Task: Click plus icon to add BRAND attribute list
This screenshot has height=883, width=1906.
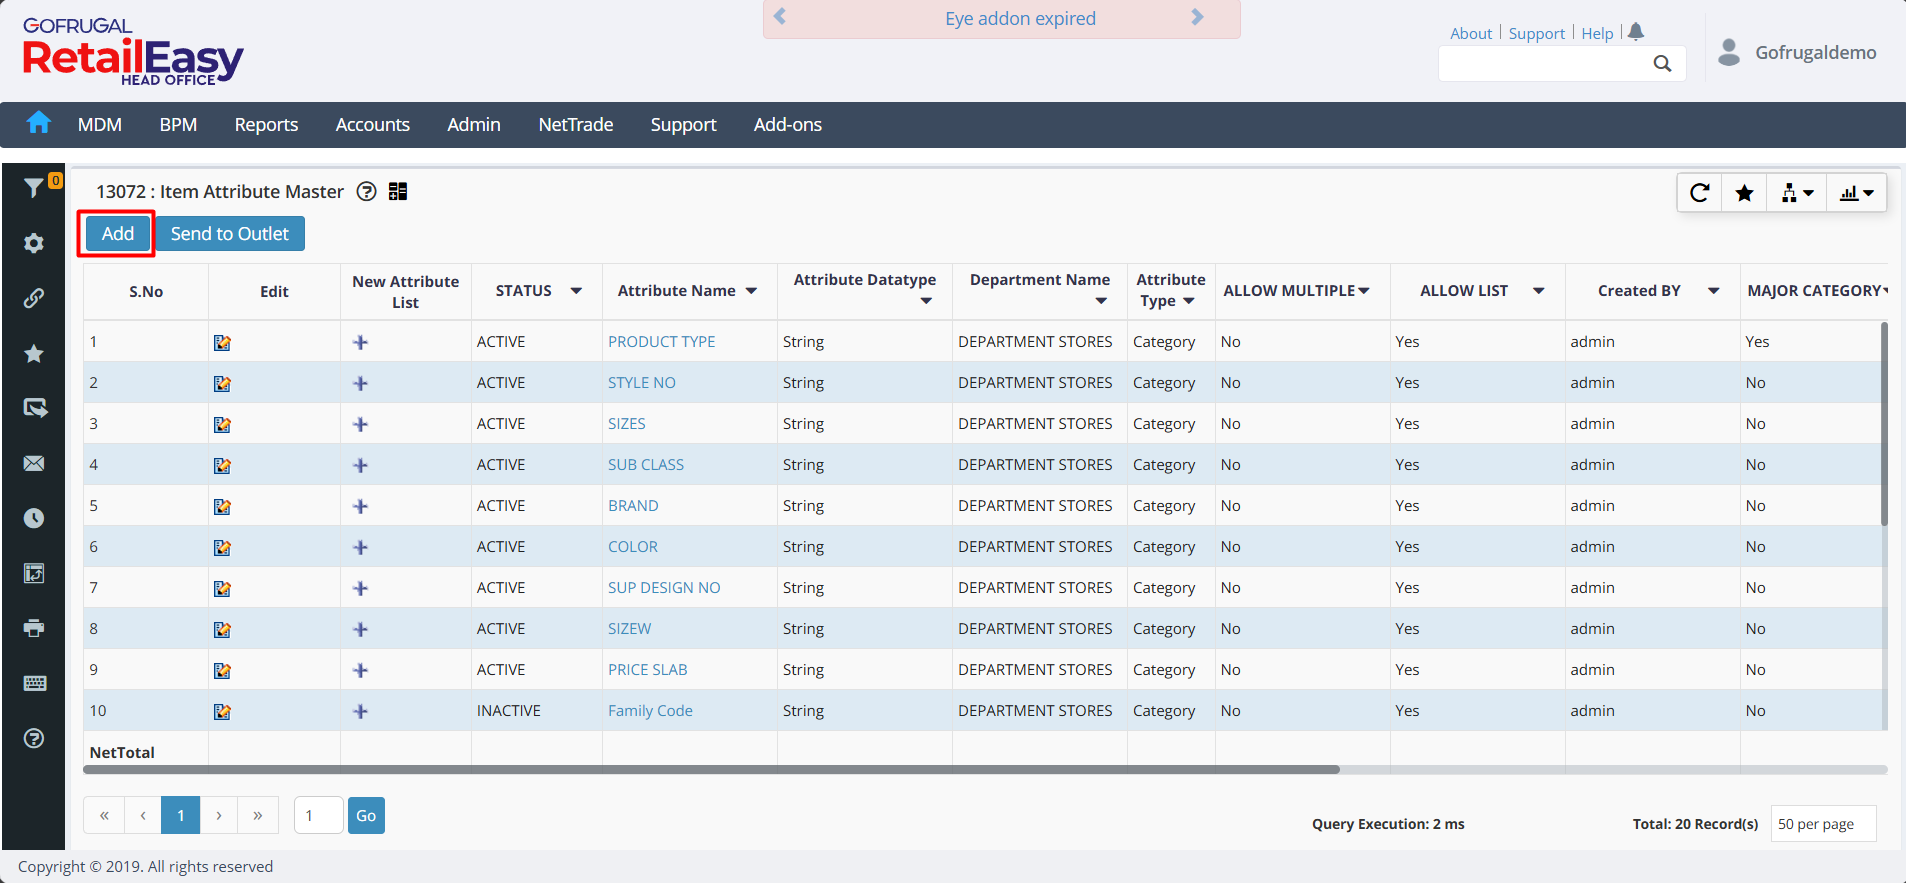Action: (361, 507)
